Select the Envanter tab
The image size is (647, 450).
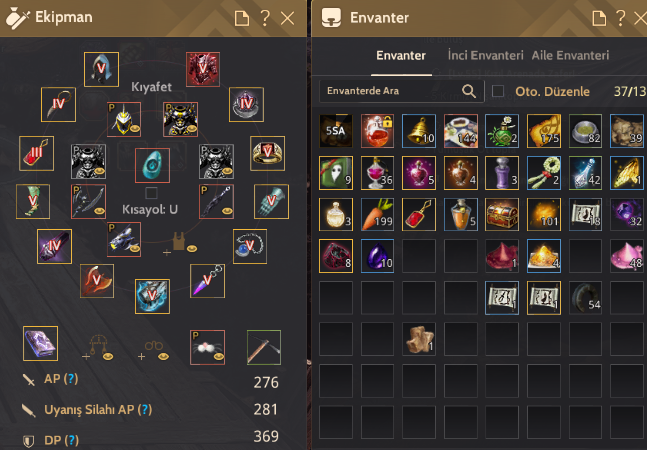401,55
